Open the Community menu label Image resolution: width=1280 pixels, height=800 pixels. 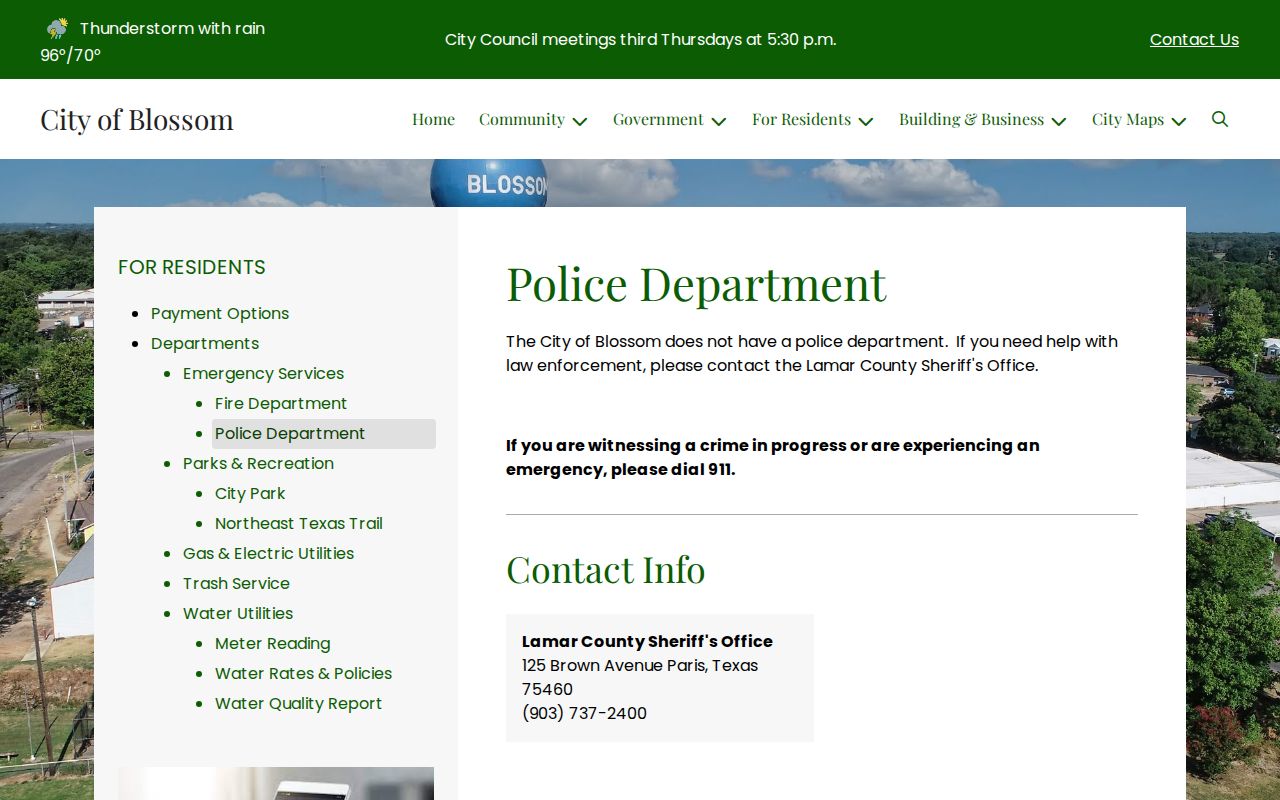coord(522,119)
